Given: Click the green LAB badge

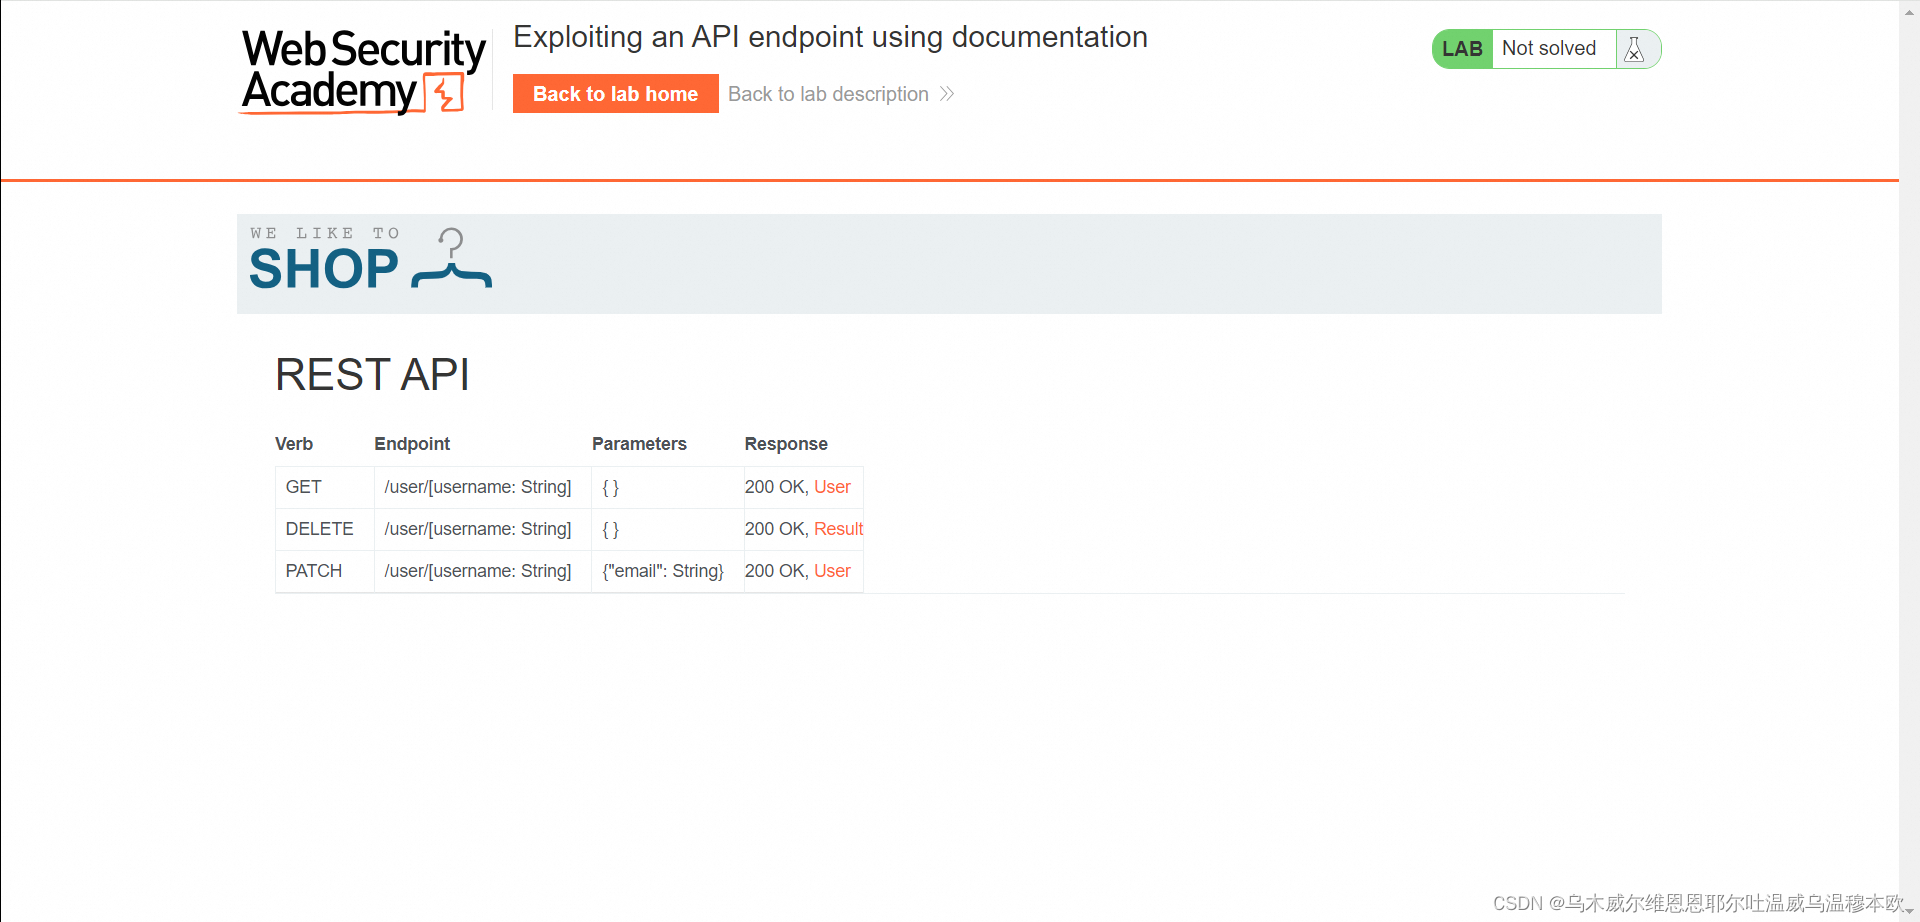Looking at the screenshot, I should coord(1462,48).
